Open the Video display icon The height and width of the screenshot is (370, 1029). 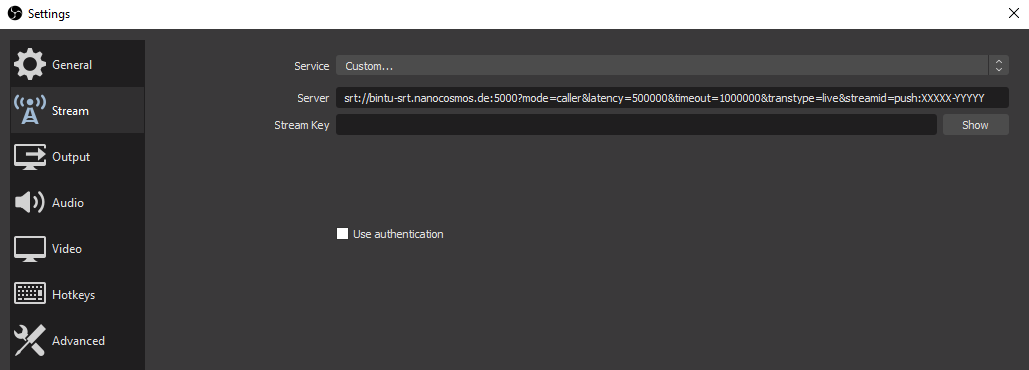coord(30,249)
